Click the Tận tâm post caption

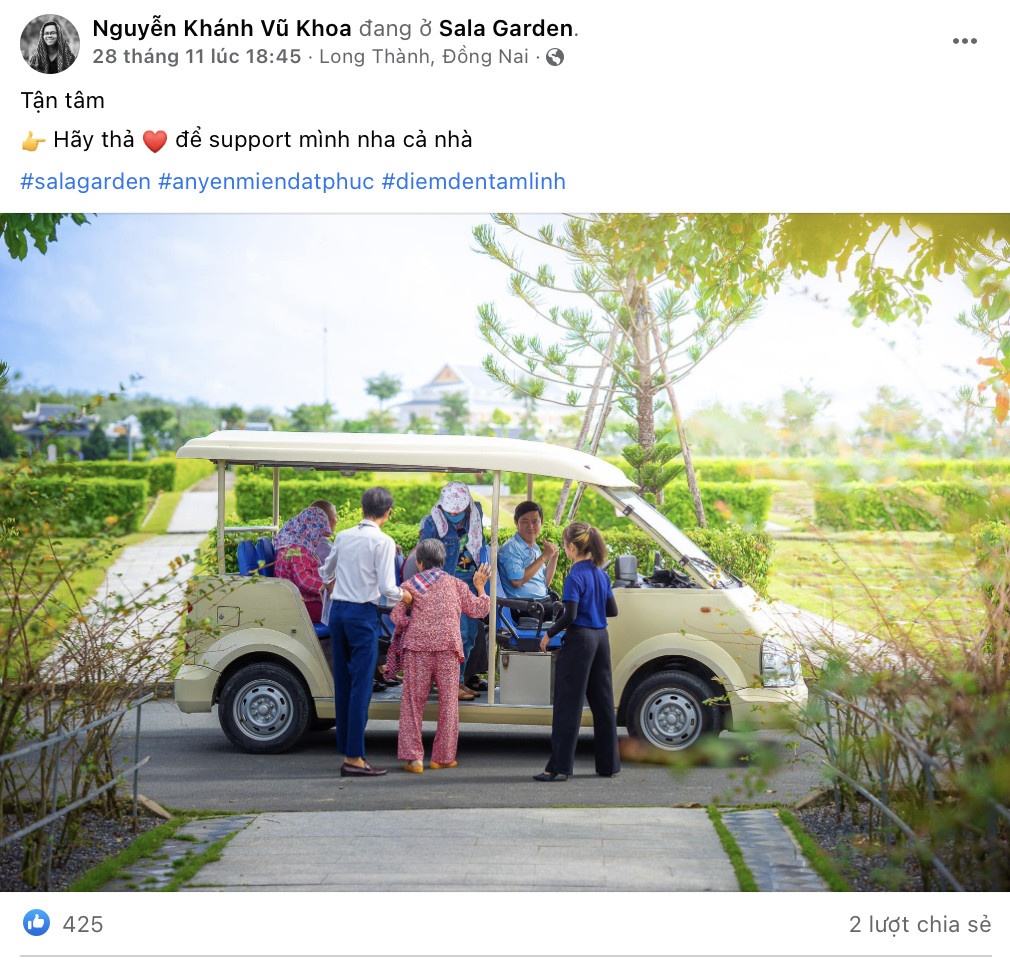62,100
